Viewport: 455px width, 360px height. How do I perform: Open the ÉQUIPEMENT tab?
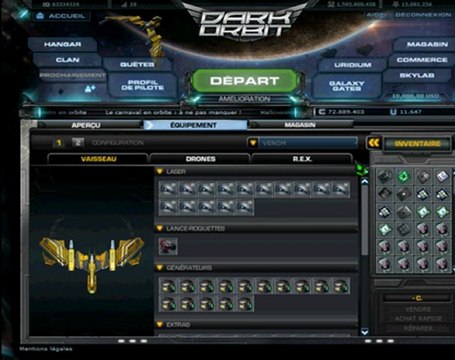(195, 125)
